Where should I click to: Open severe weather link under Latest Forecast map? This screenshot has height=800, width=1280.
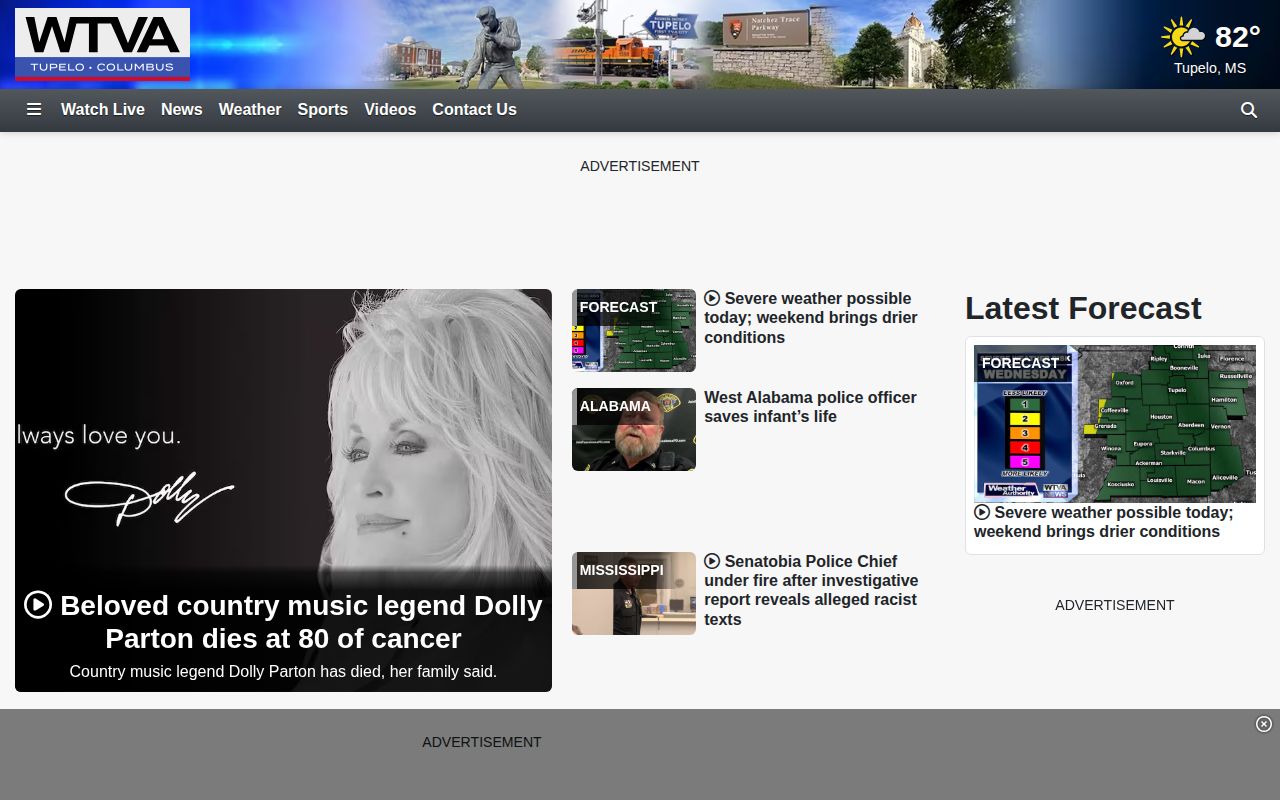click(x=1104, y=522)
